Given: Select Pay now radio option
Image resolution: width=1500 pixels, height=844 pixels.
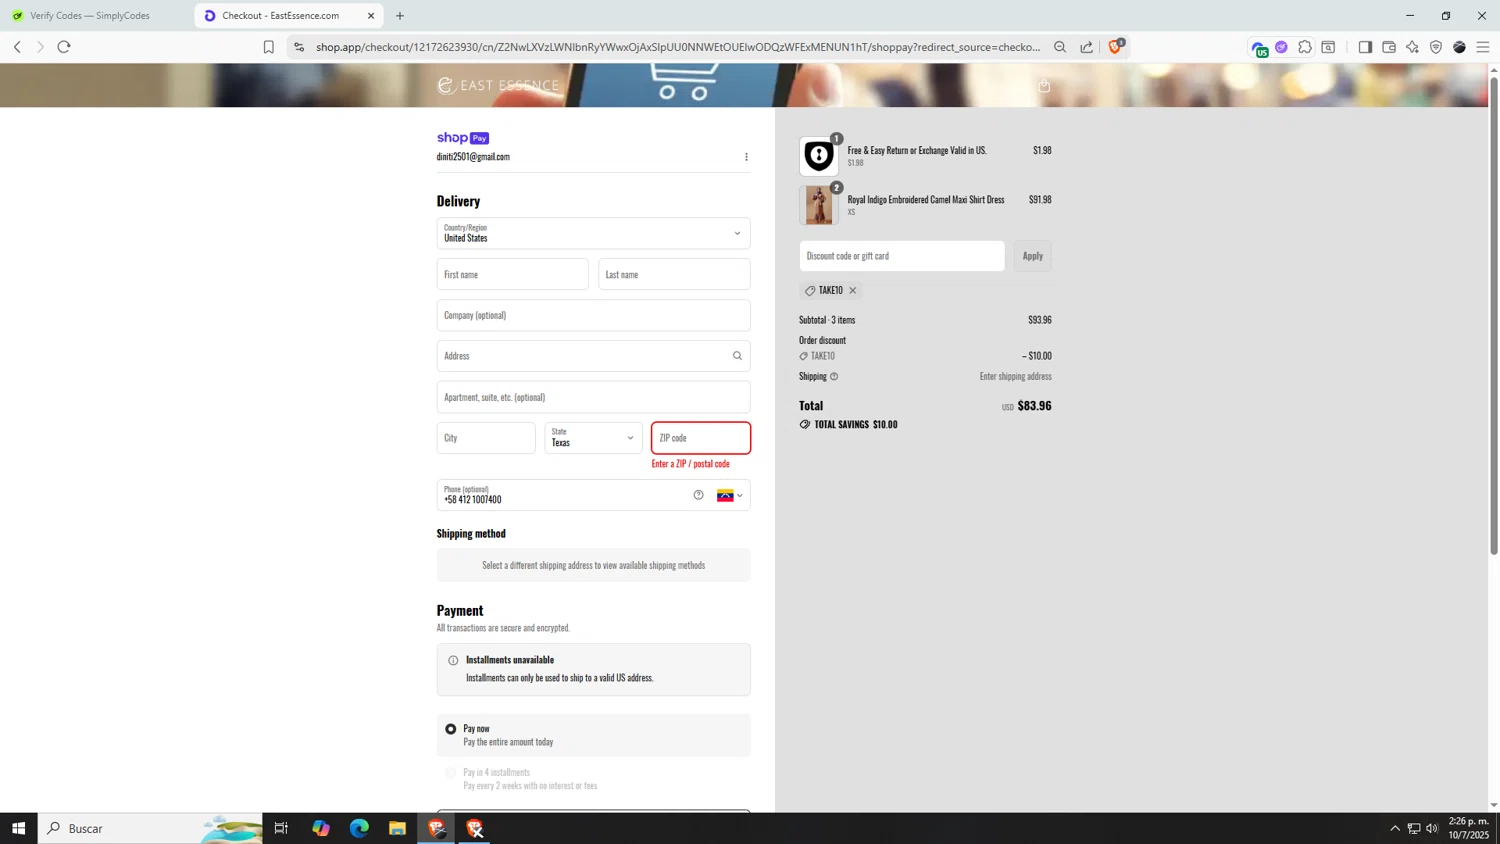Looking at the screenshot, I should pos(451,729).
